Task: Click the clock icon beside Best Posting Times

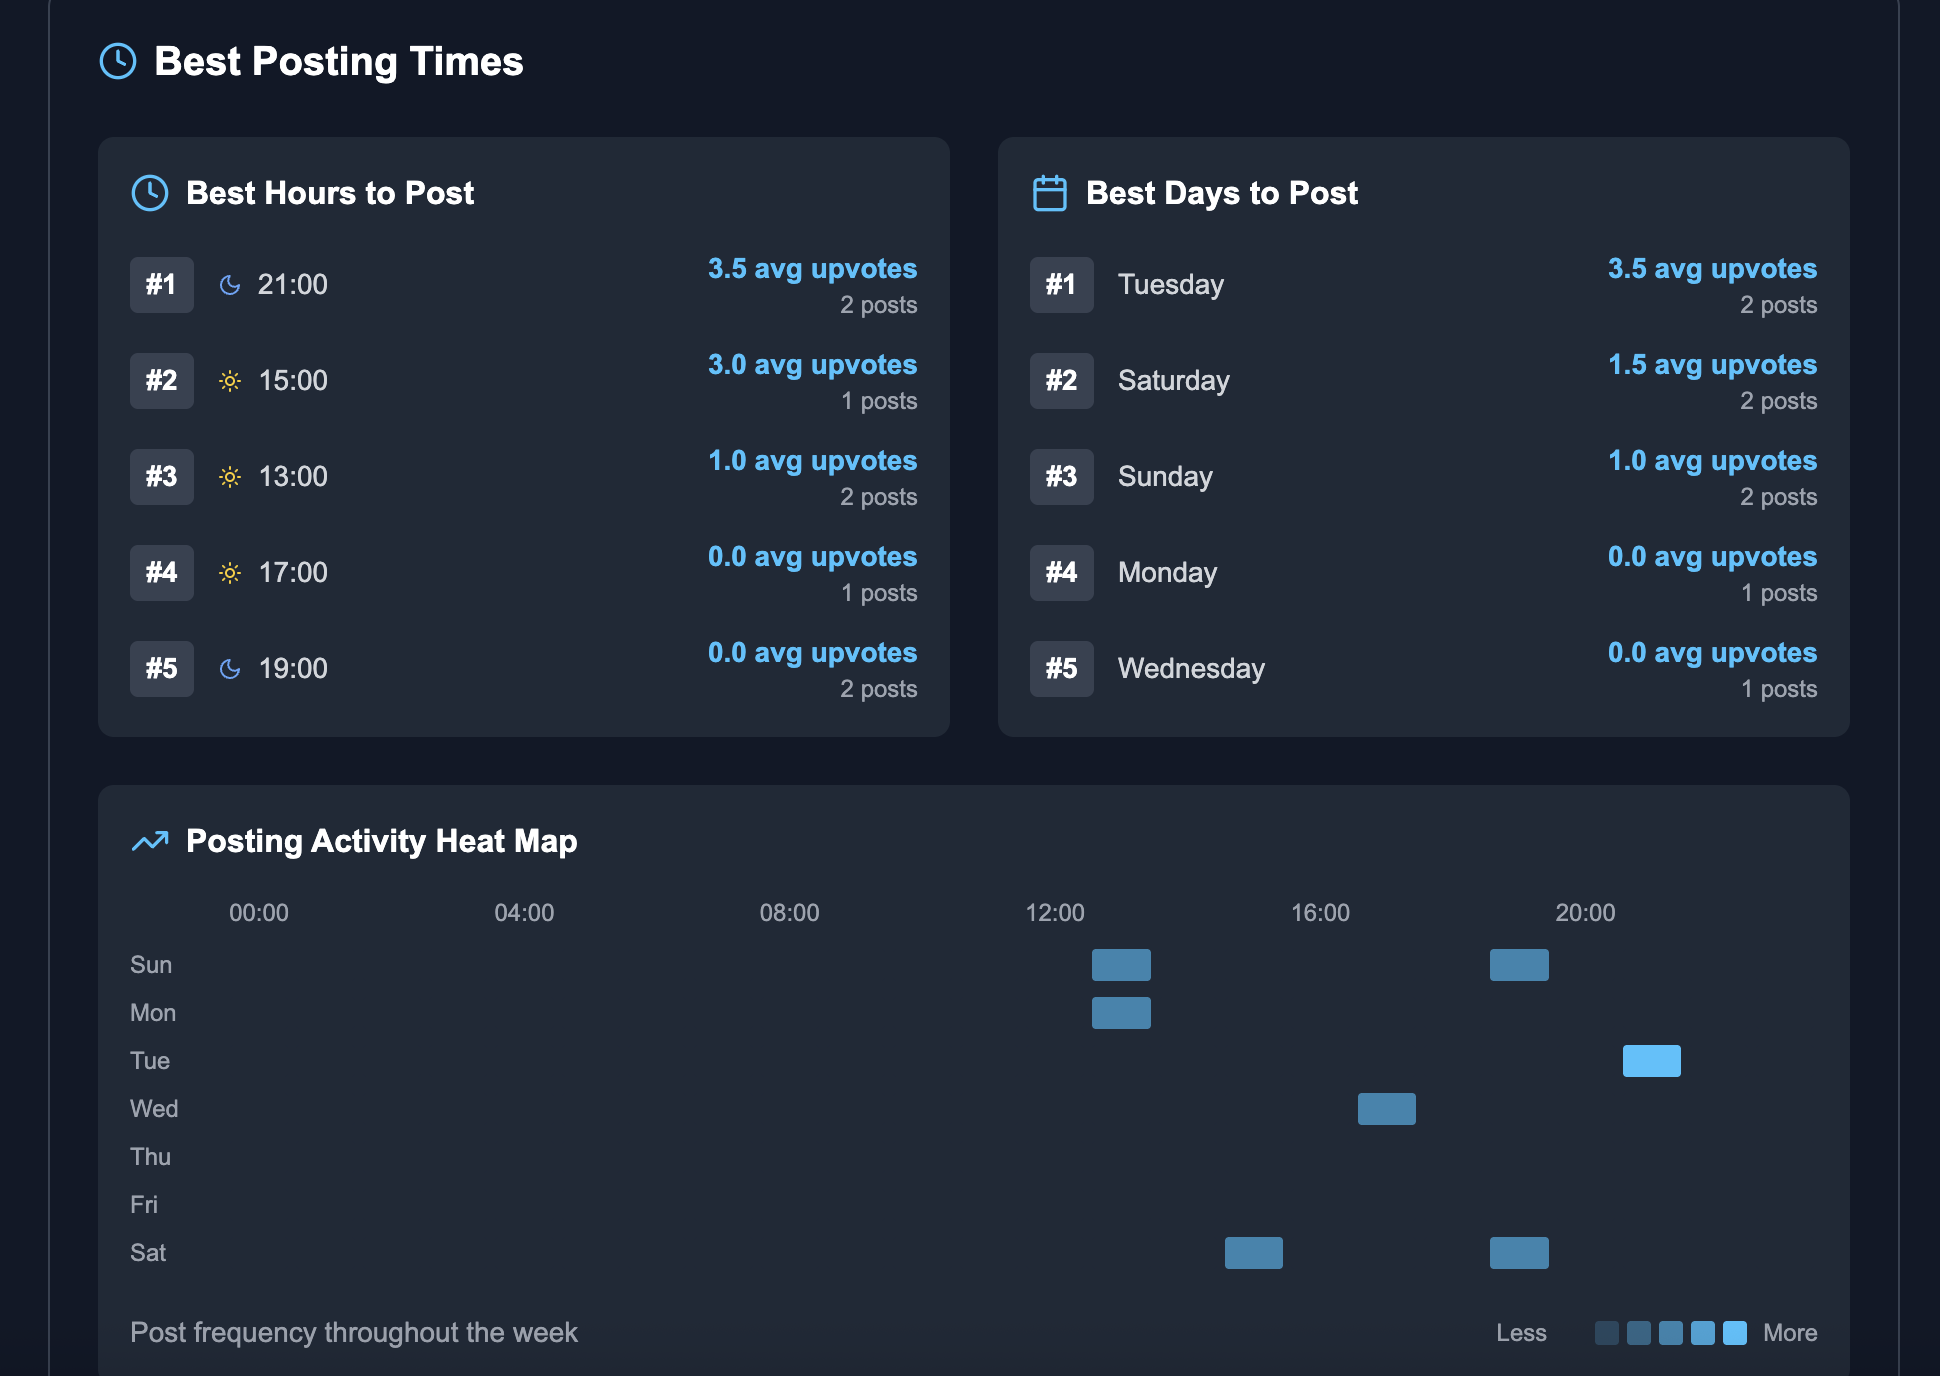Action: click(118, 61)
